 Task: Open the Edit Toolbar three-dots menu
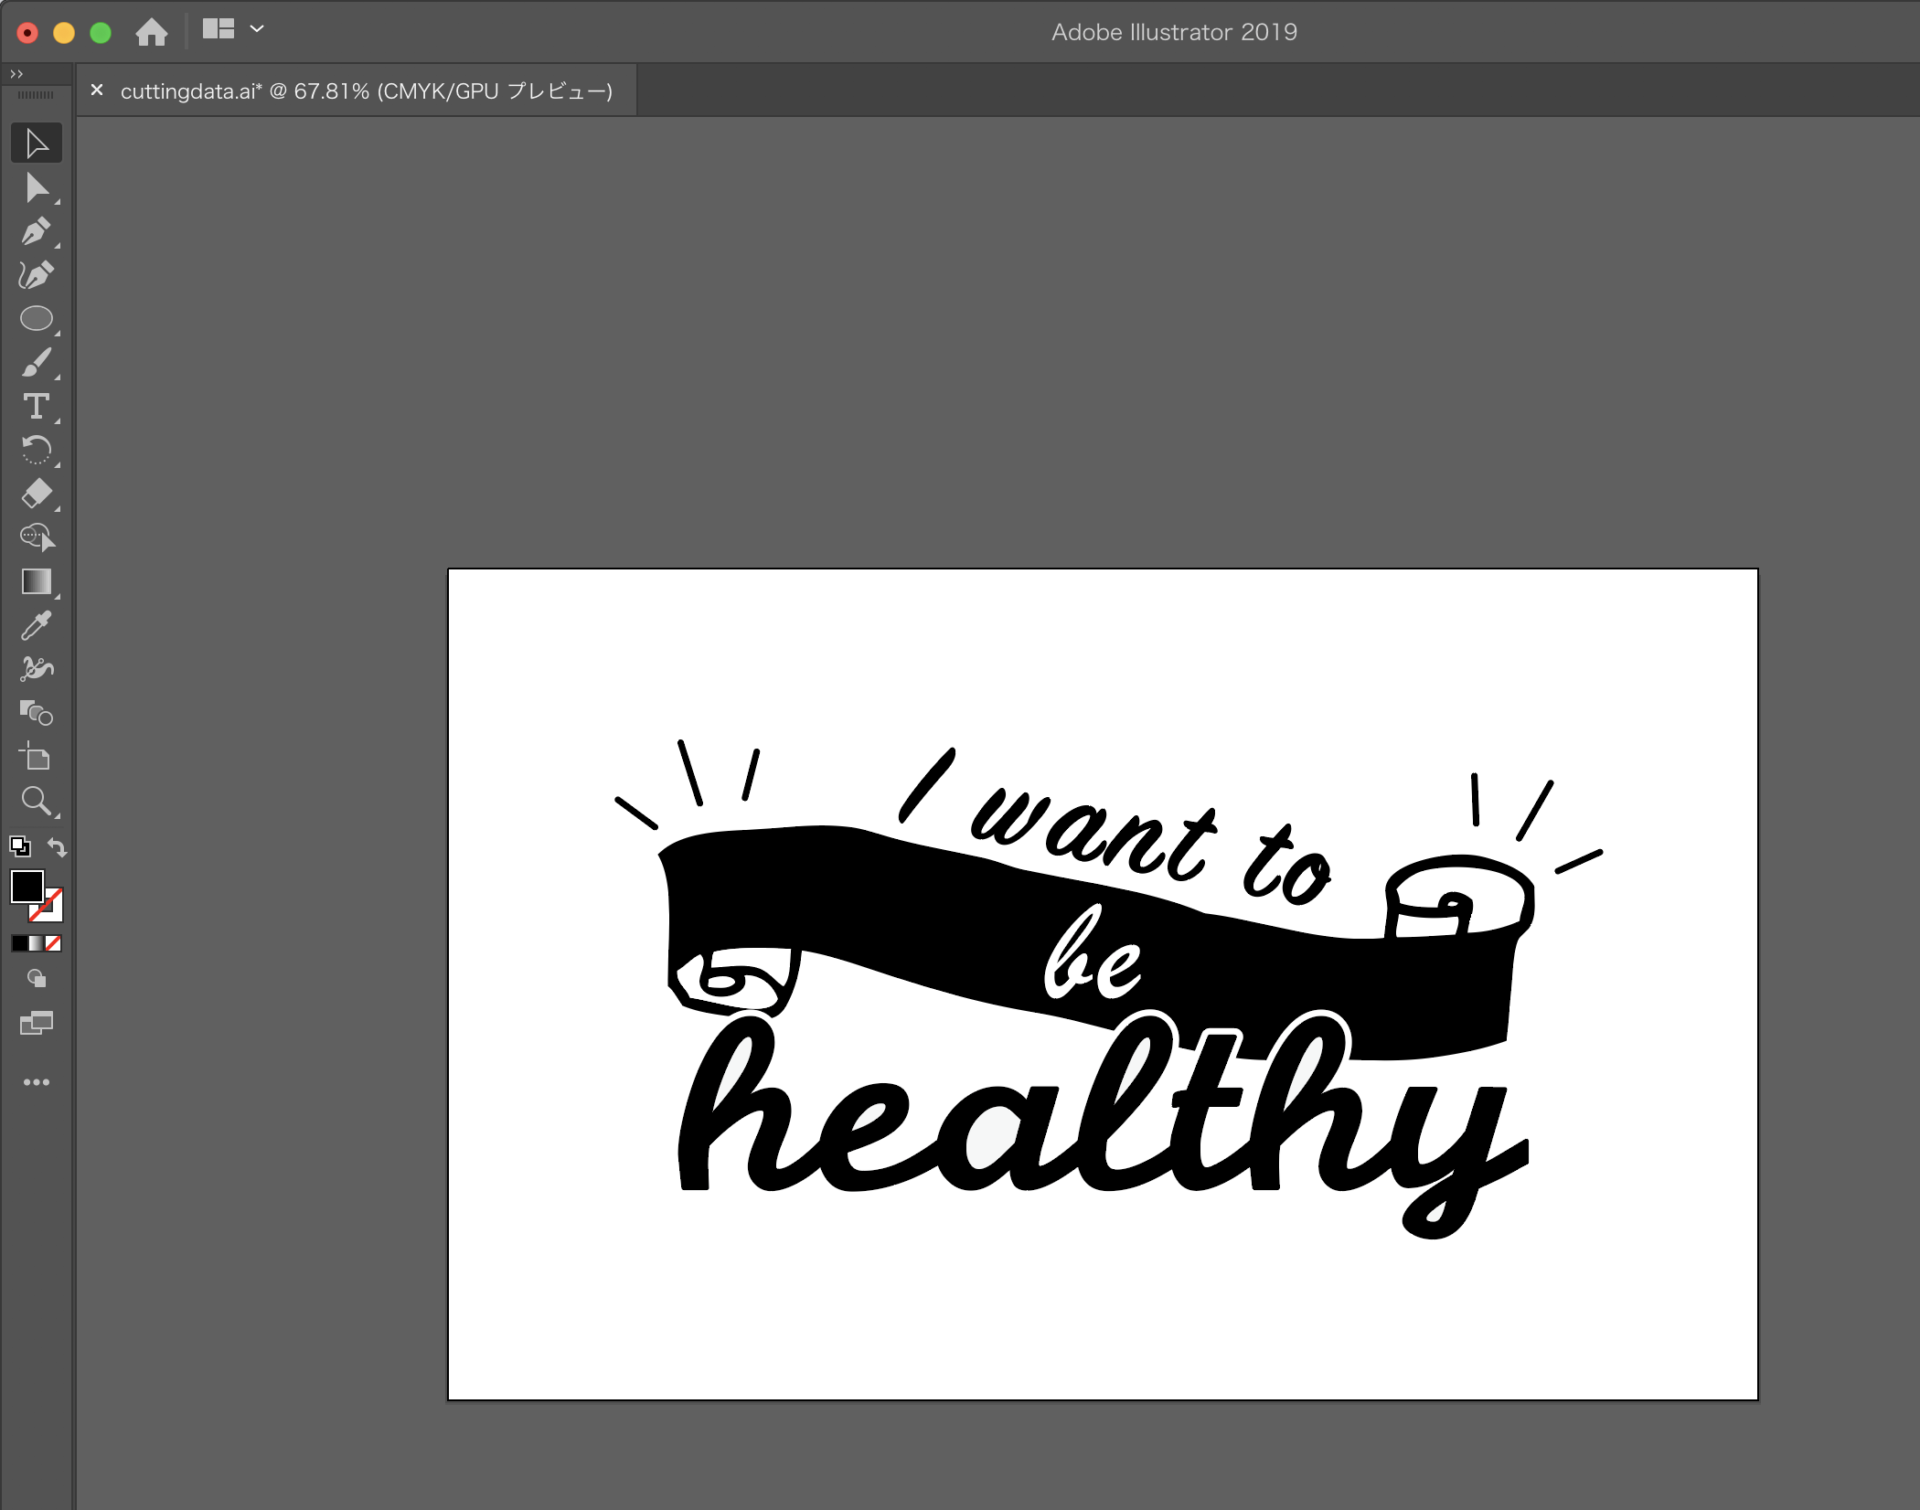(x=36, y=1082)
